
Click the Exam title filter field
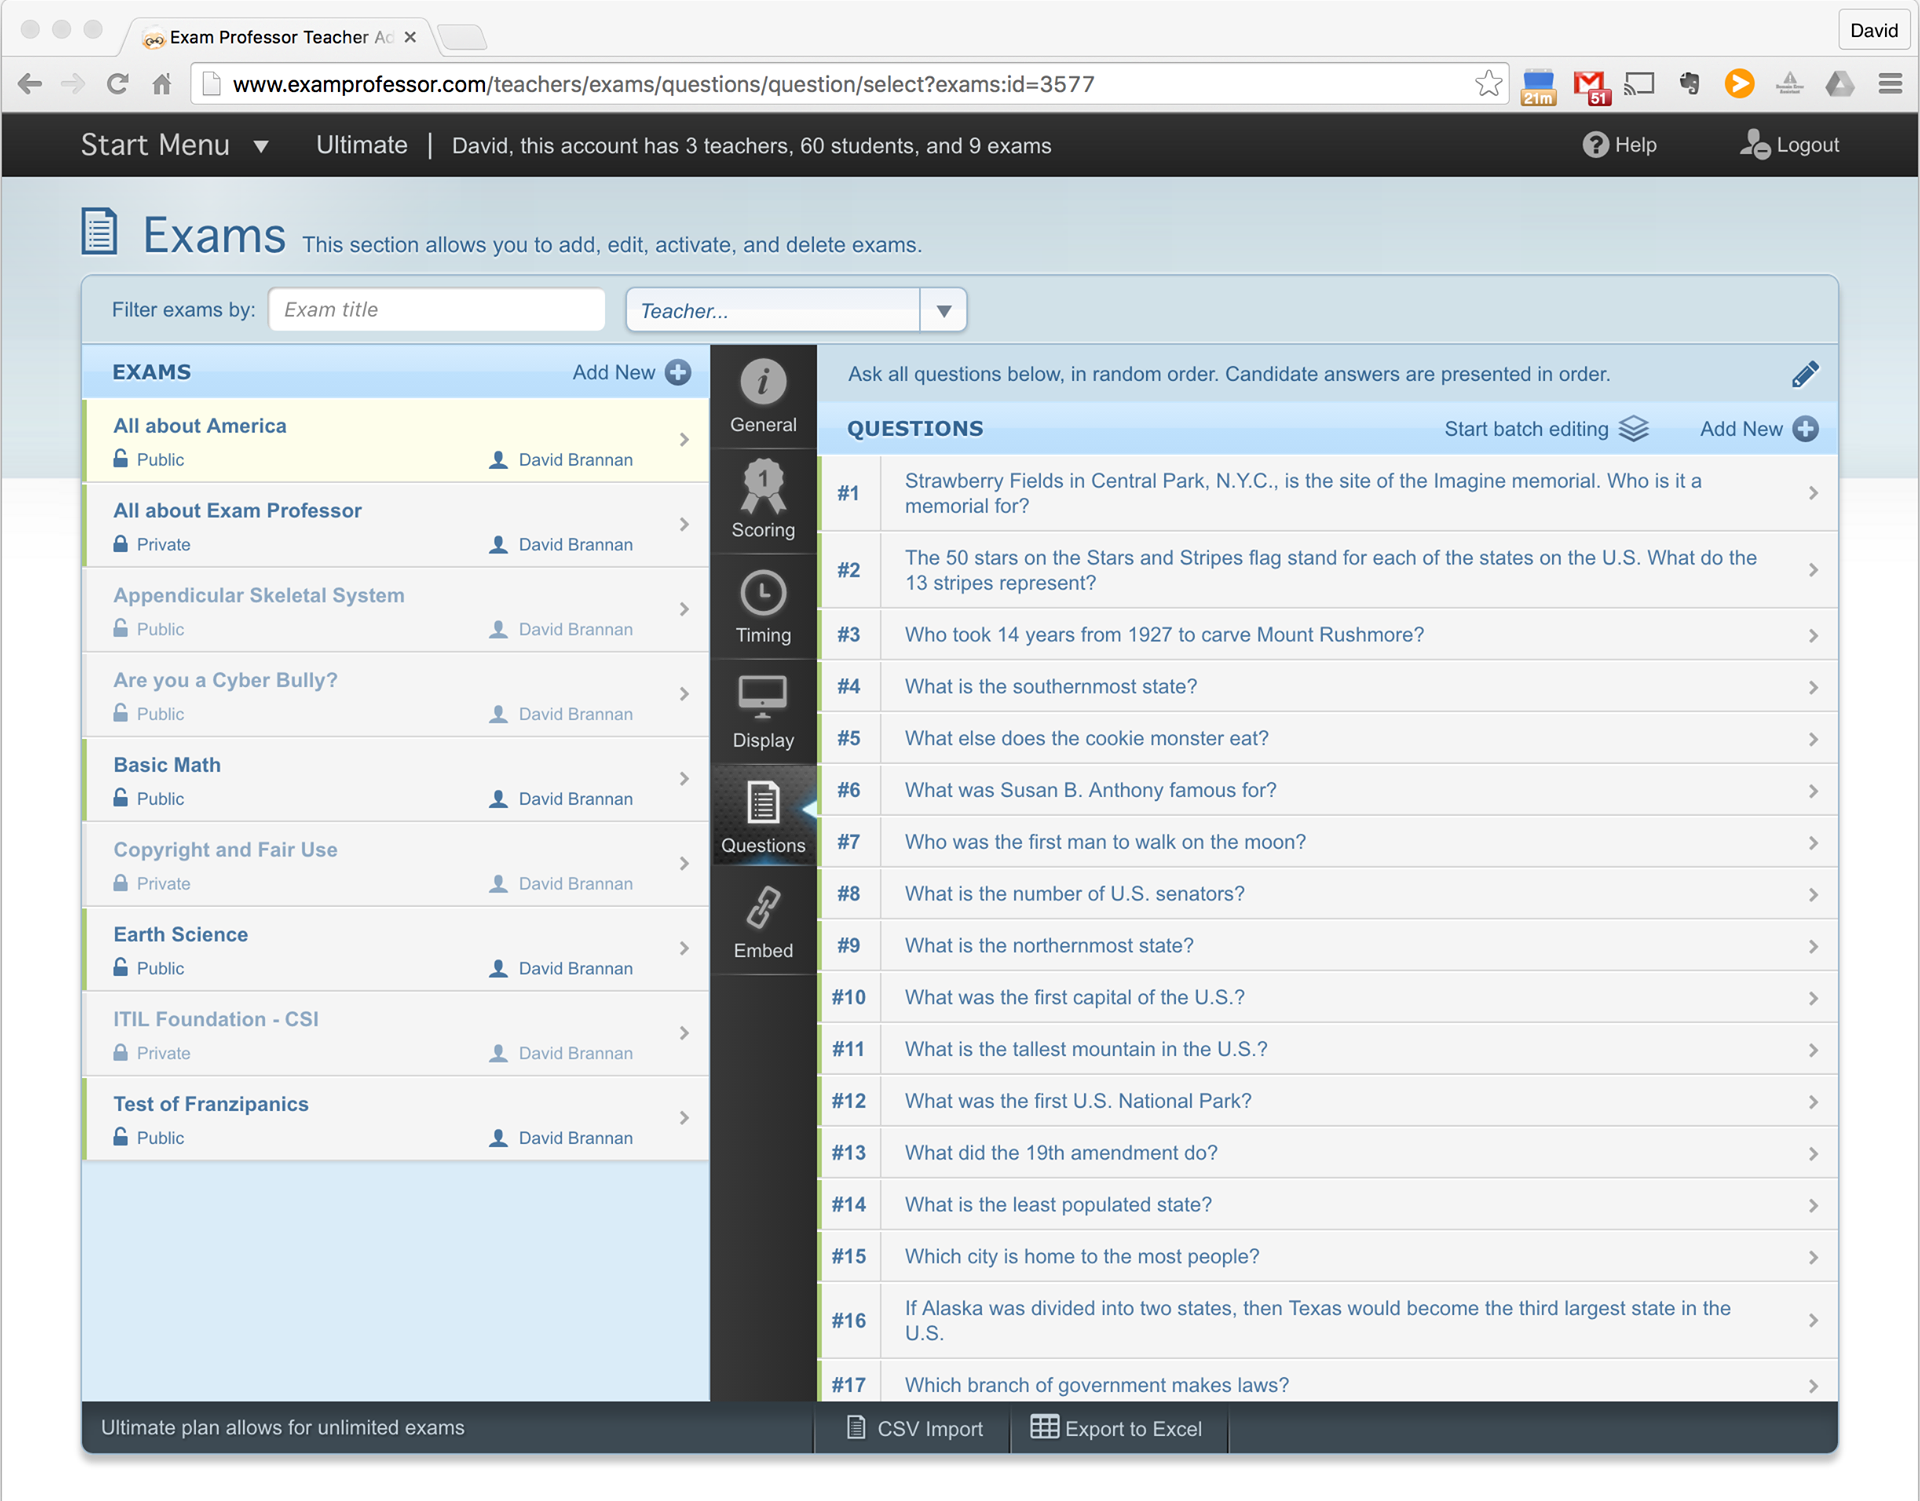[x=436, y=310]
